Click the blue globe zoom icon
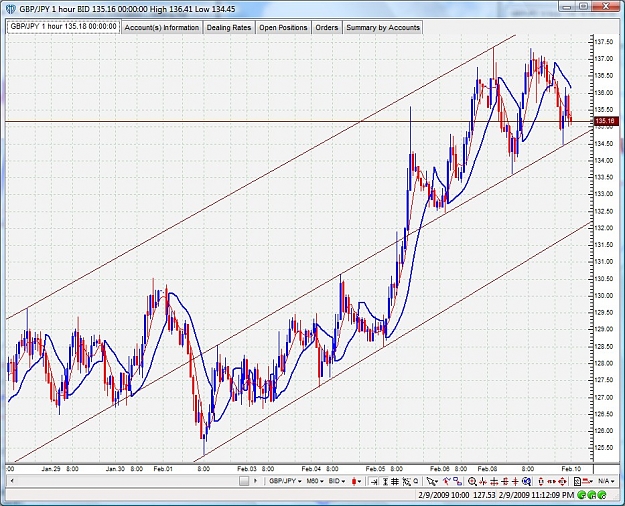The height and width of the screenshot is (506, 625). click(527, 482)
